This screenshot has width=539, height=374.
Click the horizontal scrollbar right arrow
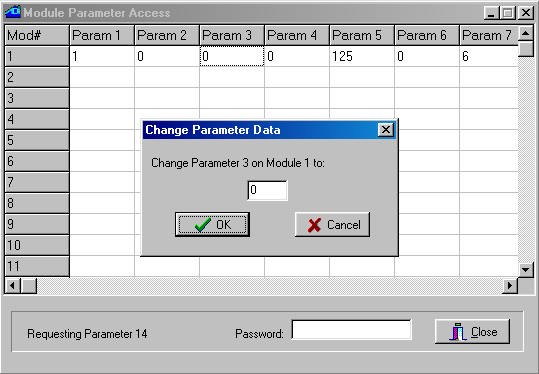[x=510, y=285]
